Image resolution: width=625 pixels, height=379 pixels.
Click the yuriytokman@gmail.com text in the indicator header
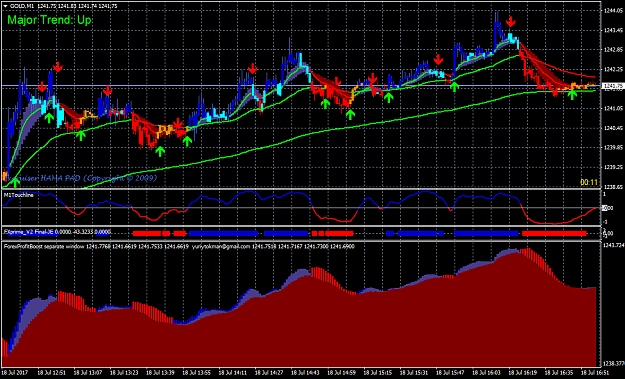tap(221, 247)
